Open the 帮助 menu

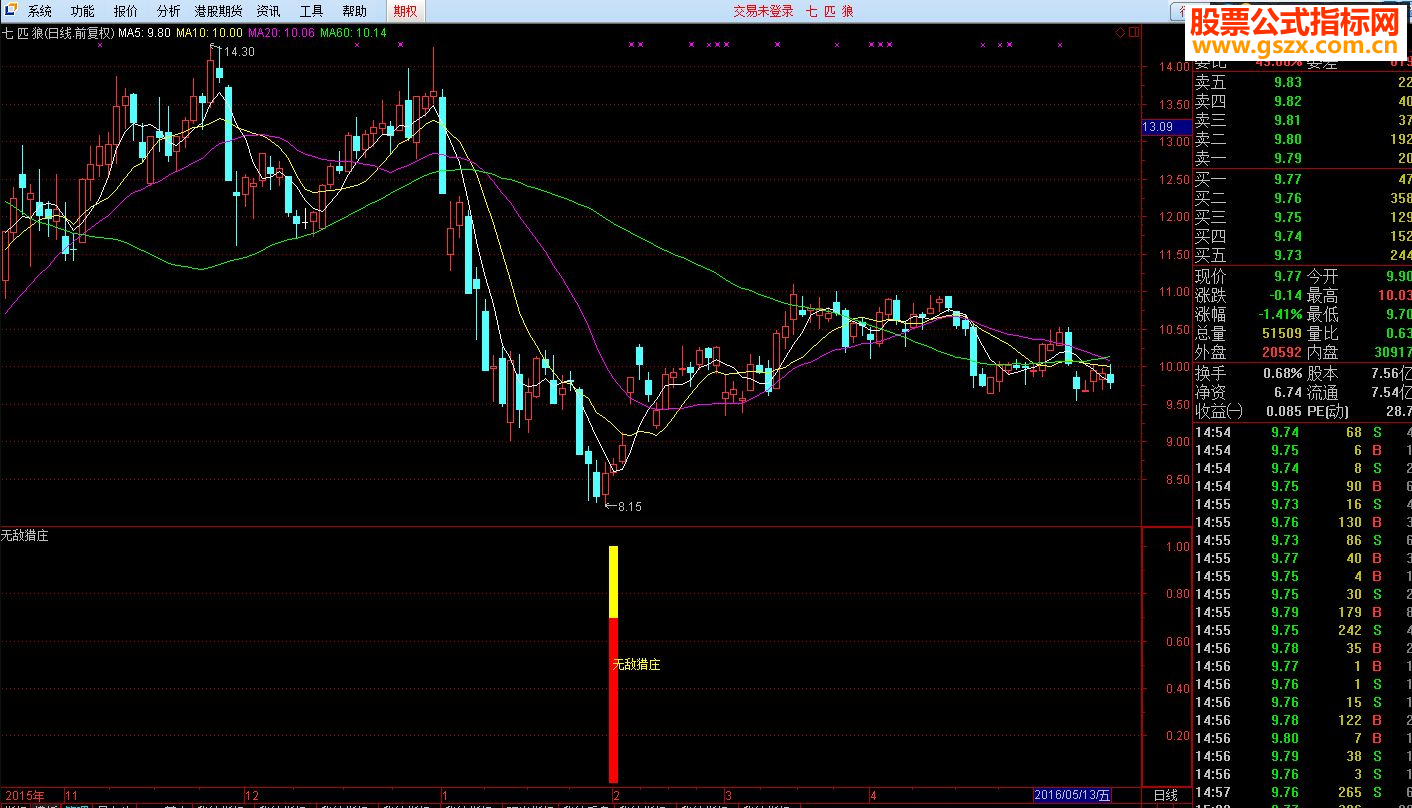(354, 11)
